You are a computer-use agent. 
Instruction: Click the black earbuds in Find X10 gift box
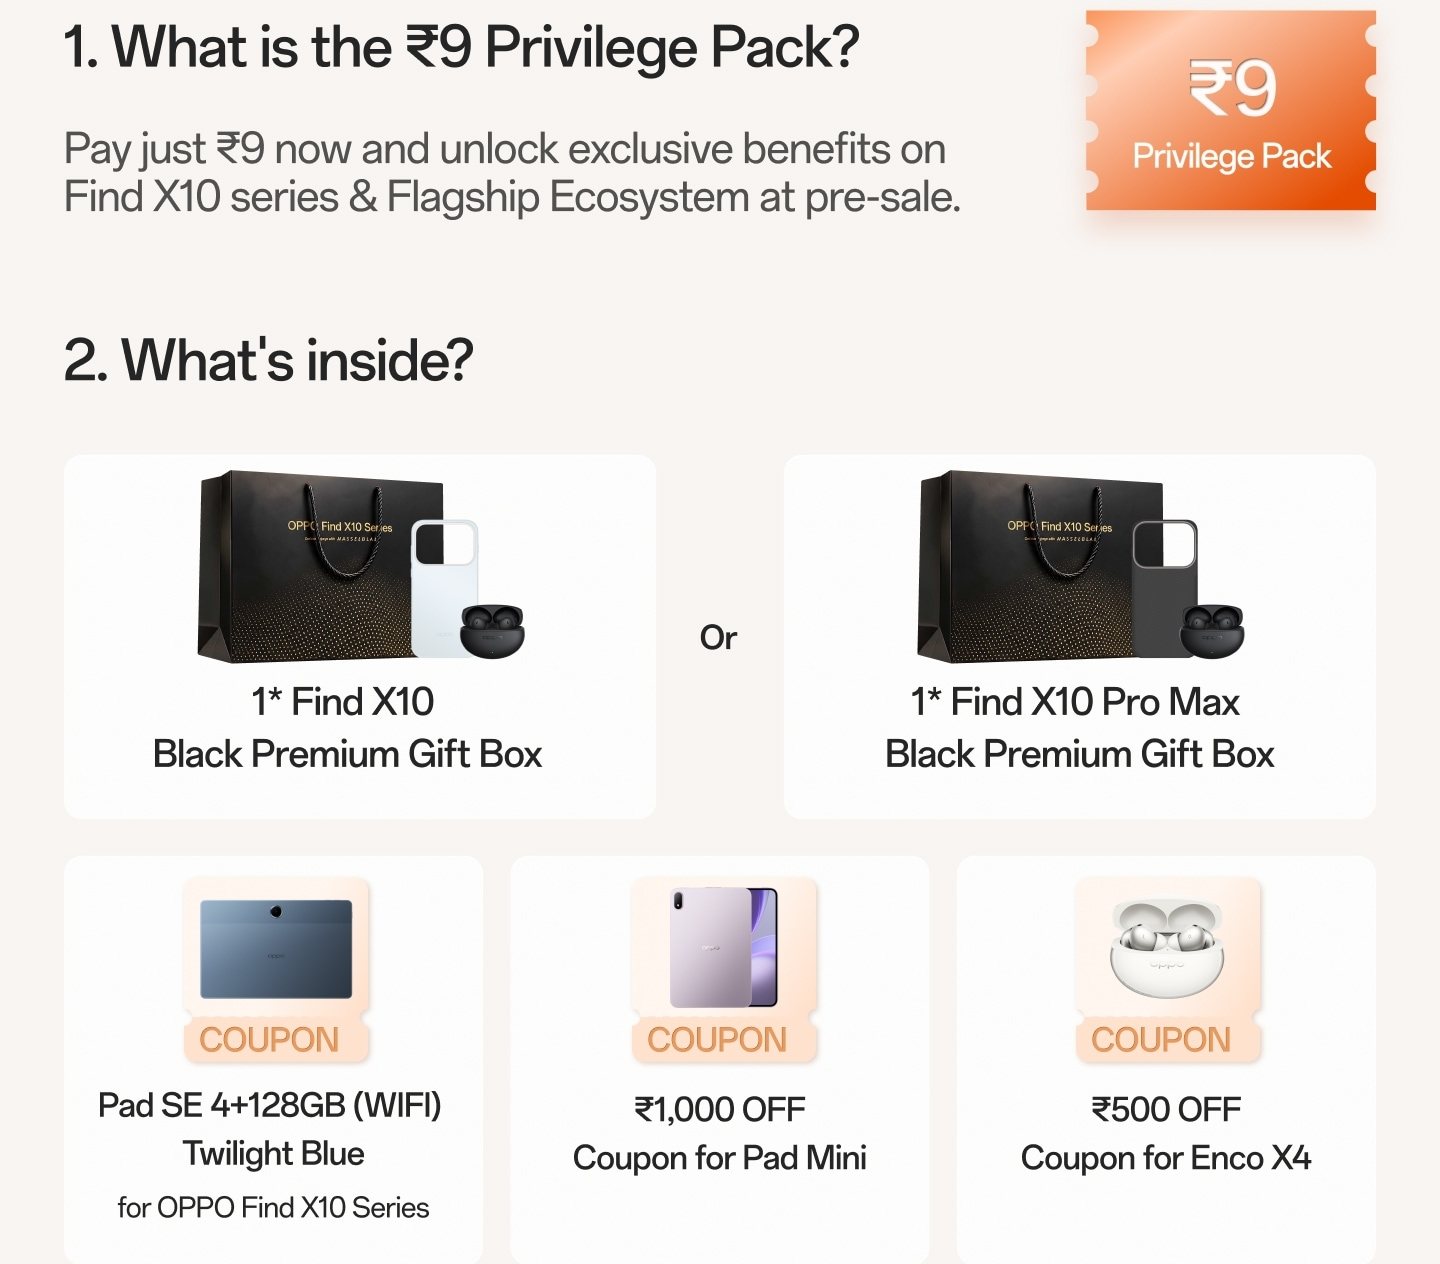click(492, 631)
